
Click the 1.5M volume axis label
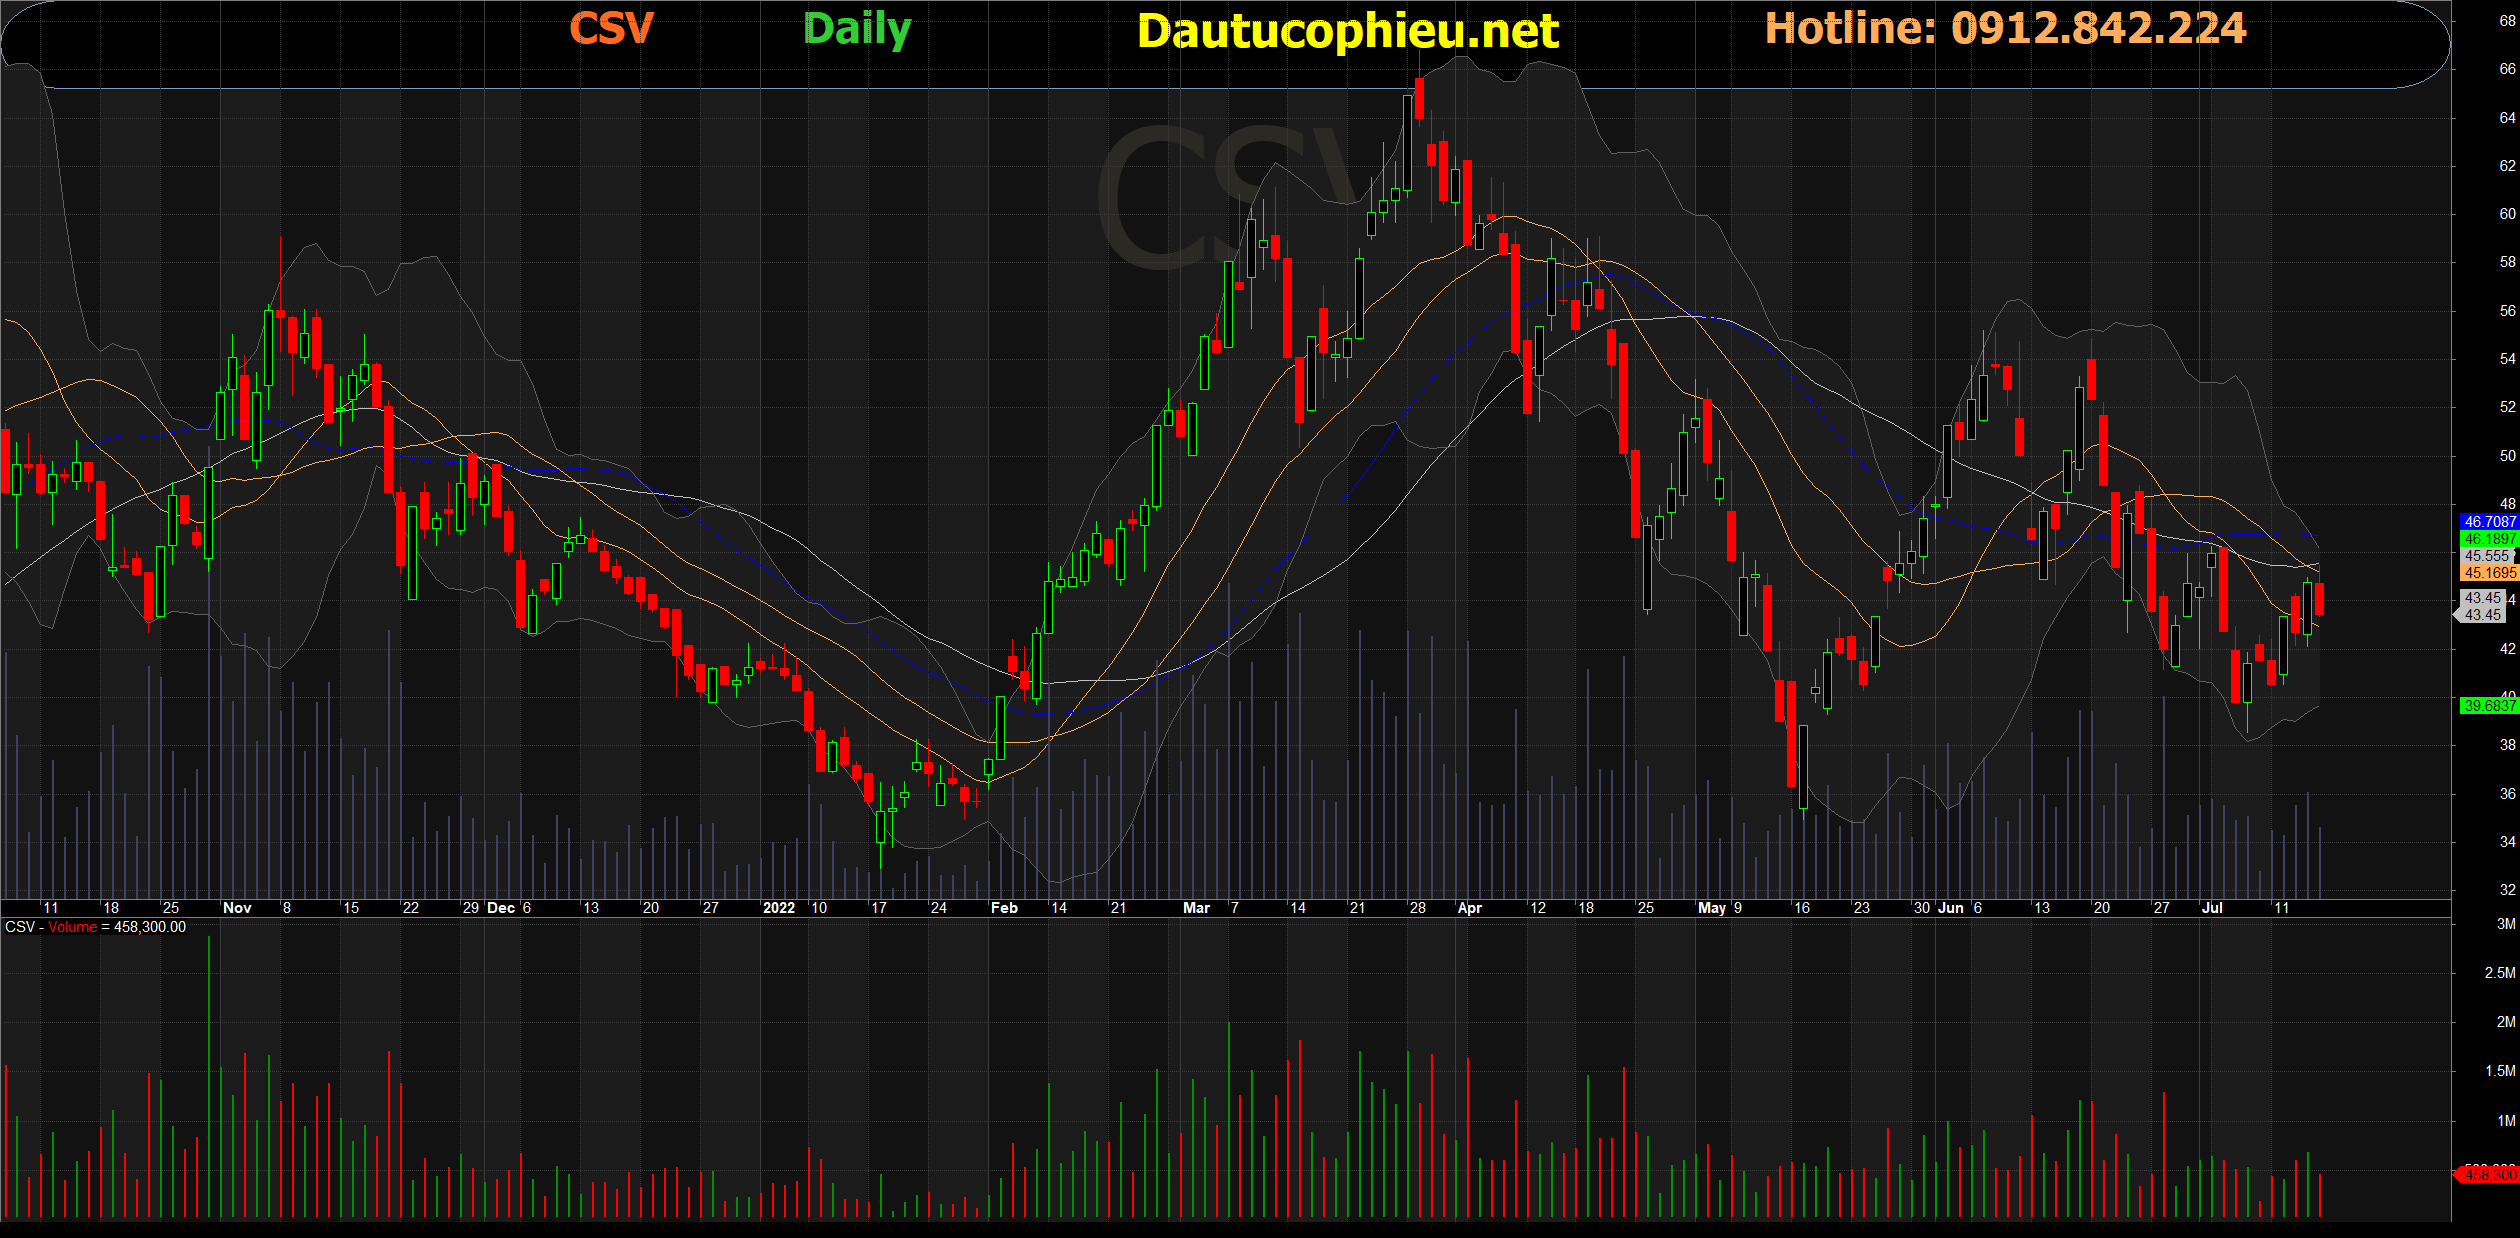point(2500,1071)
